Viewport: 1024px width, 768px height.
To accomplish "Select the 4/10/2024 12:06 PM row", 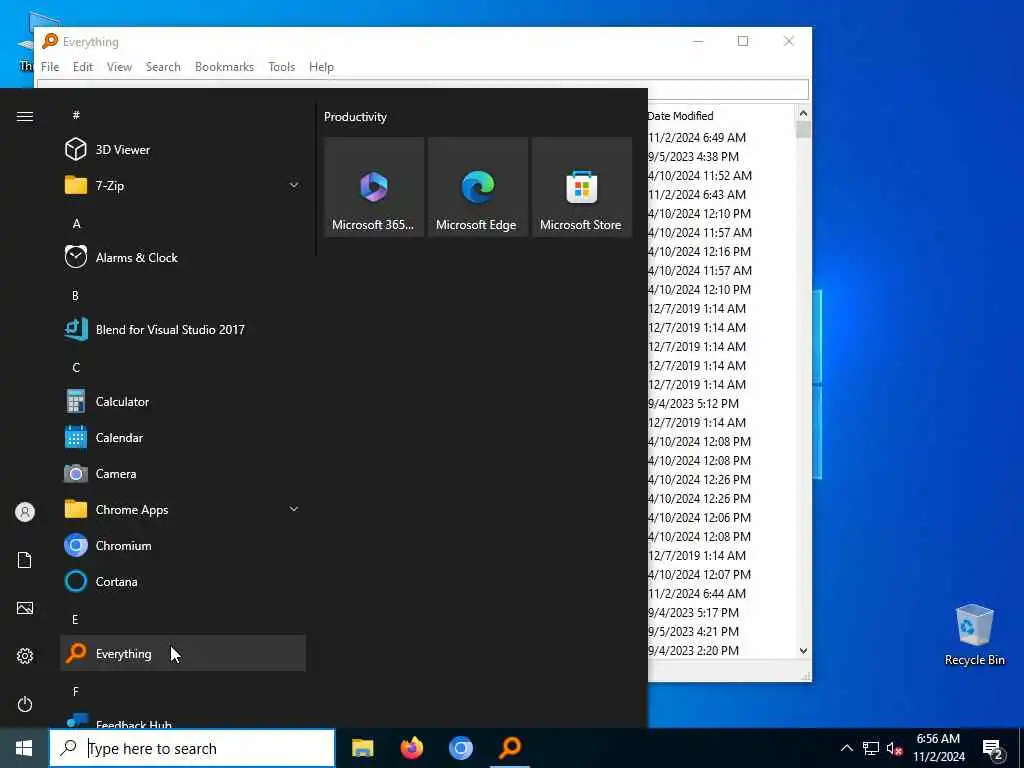I will coord(699,517).
